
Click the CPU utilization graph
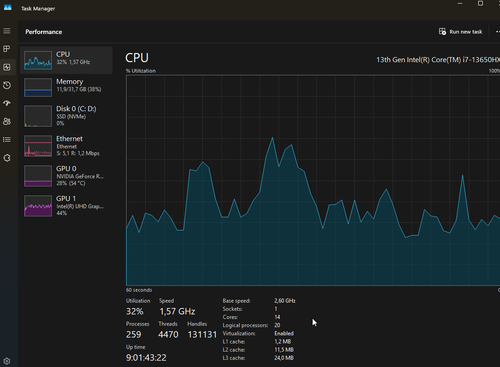pos(313,180)
